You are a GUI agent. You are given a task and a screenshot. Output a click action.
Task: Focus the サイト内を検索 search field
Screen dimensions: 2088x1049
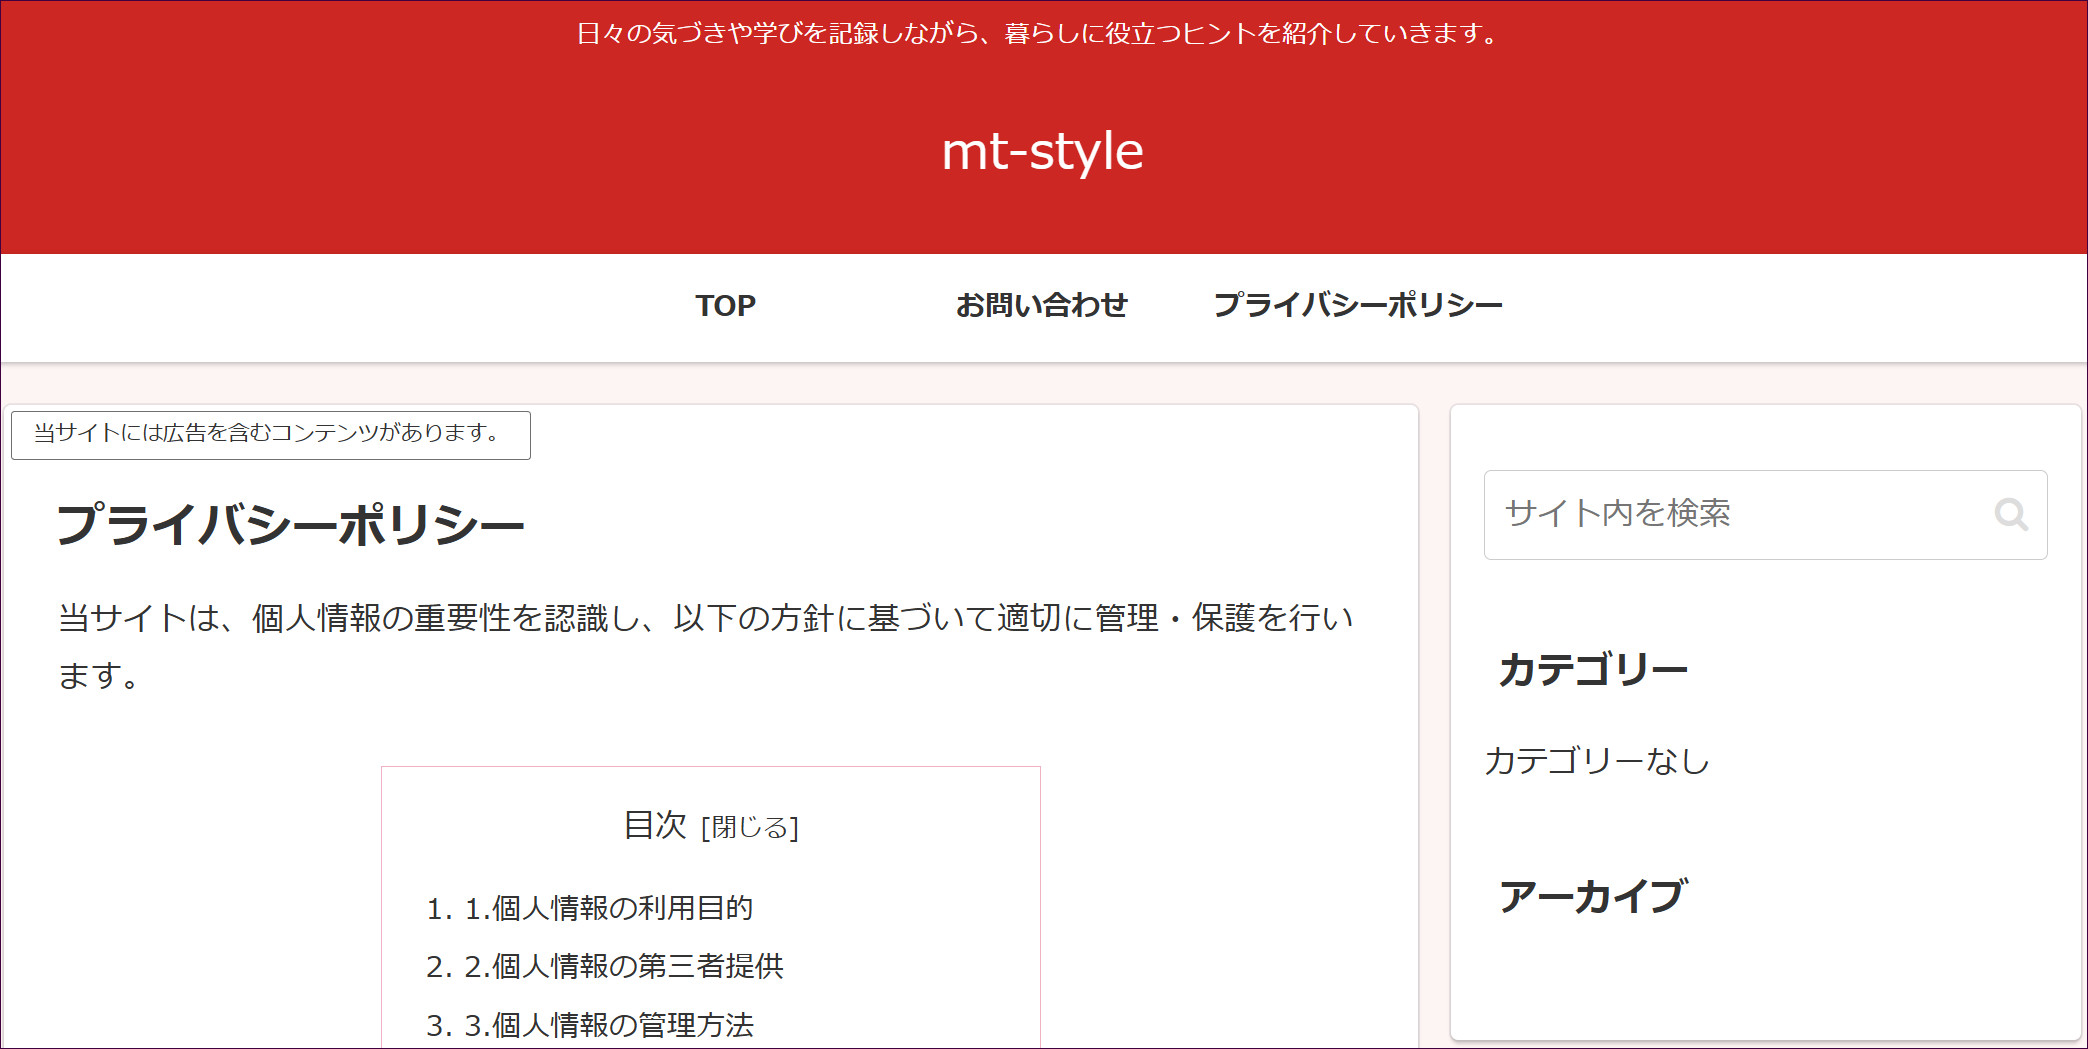pyautogui.click(x=1765, y=514)
